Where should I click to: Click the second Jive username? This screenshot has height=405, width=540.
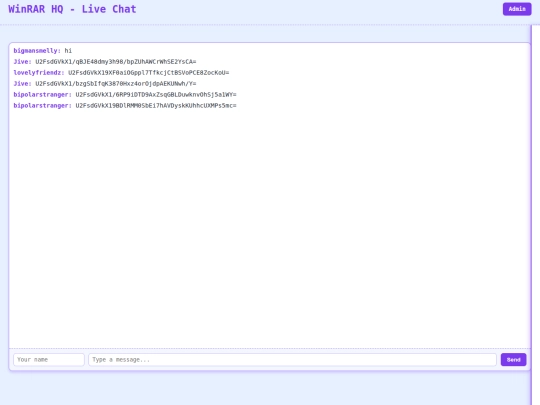click(x=22, y=84)
